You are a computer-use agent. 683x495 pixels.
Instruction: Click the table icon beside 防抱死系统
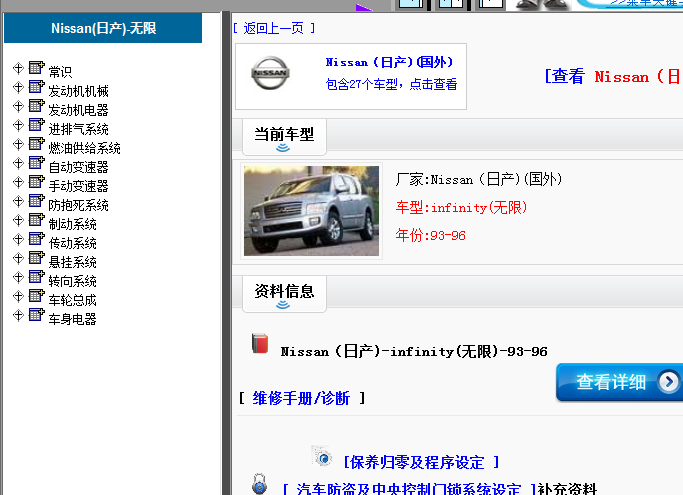click(x=37, y=200)
